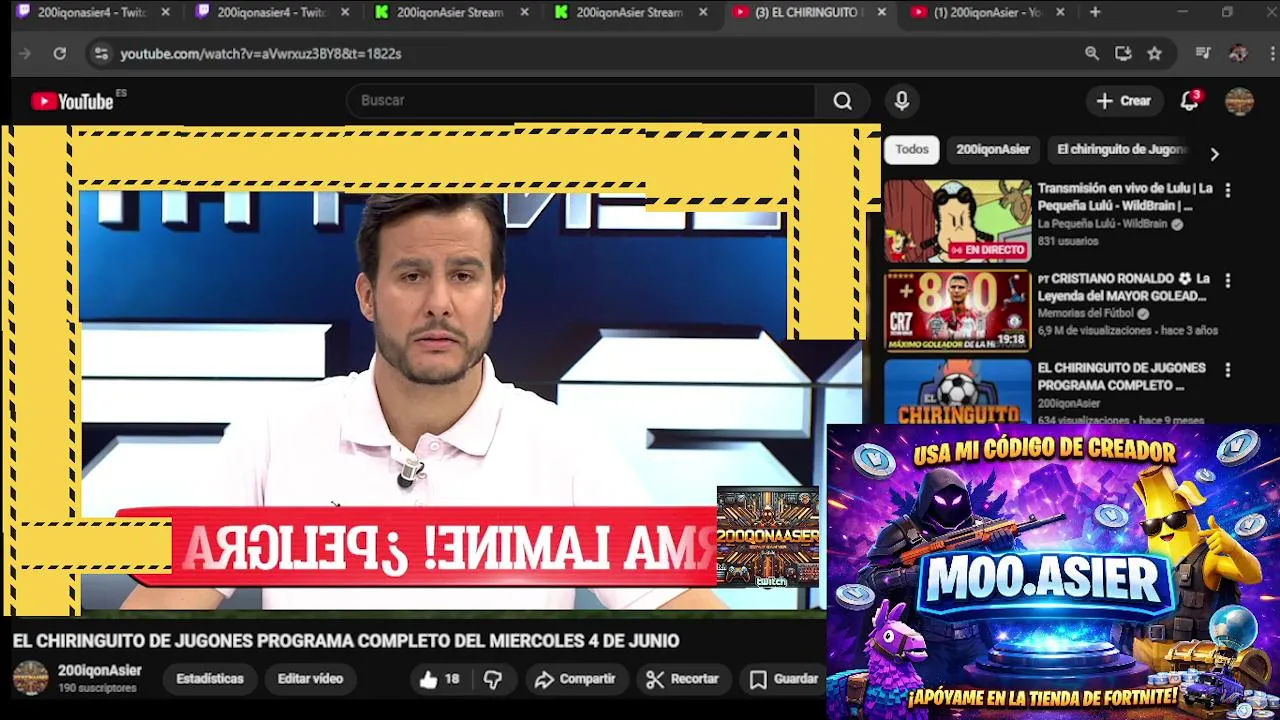1280x720 pixels.
Task: Reload the page with the refresh icon
Action: coord(60,54)
